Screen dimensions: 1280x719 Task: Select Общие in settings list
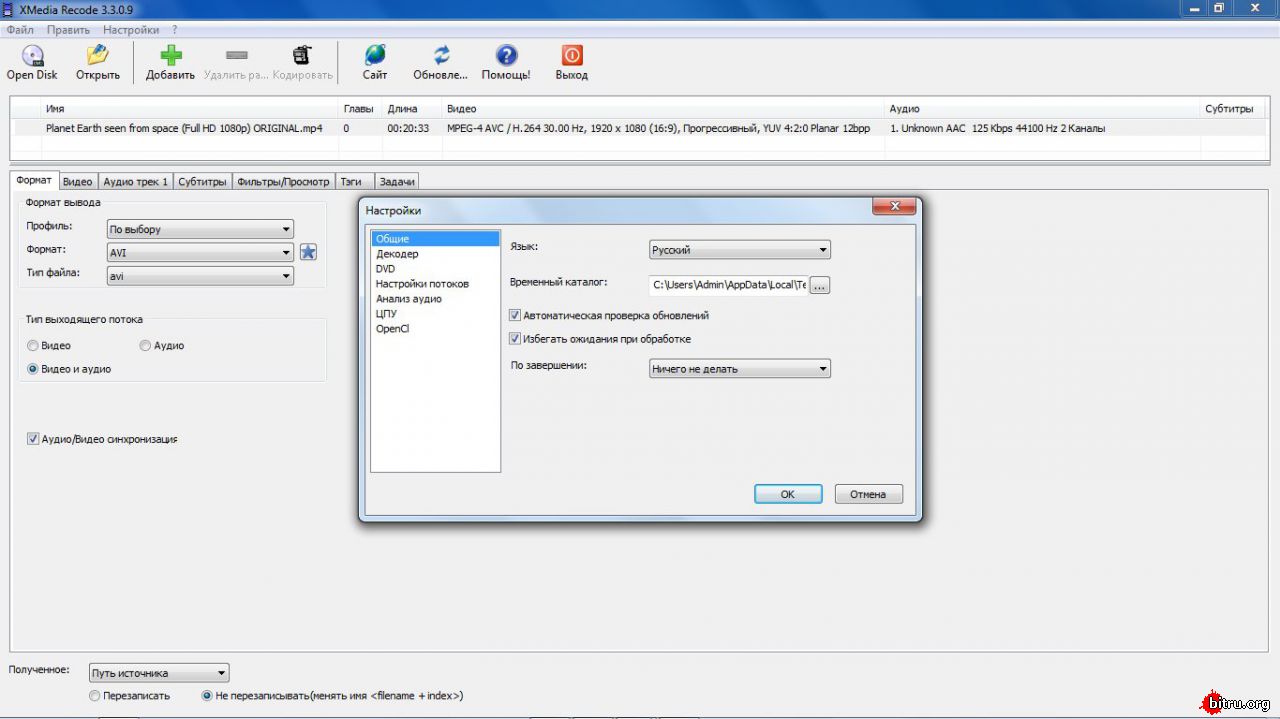[435, 239]
